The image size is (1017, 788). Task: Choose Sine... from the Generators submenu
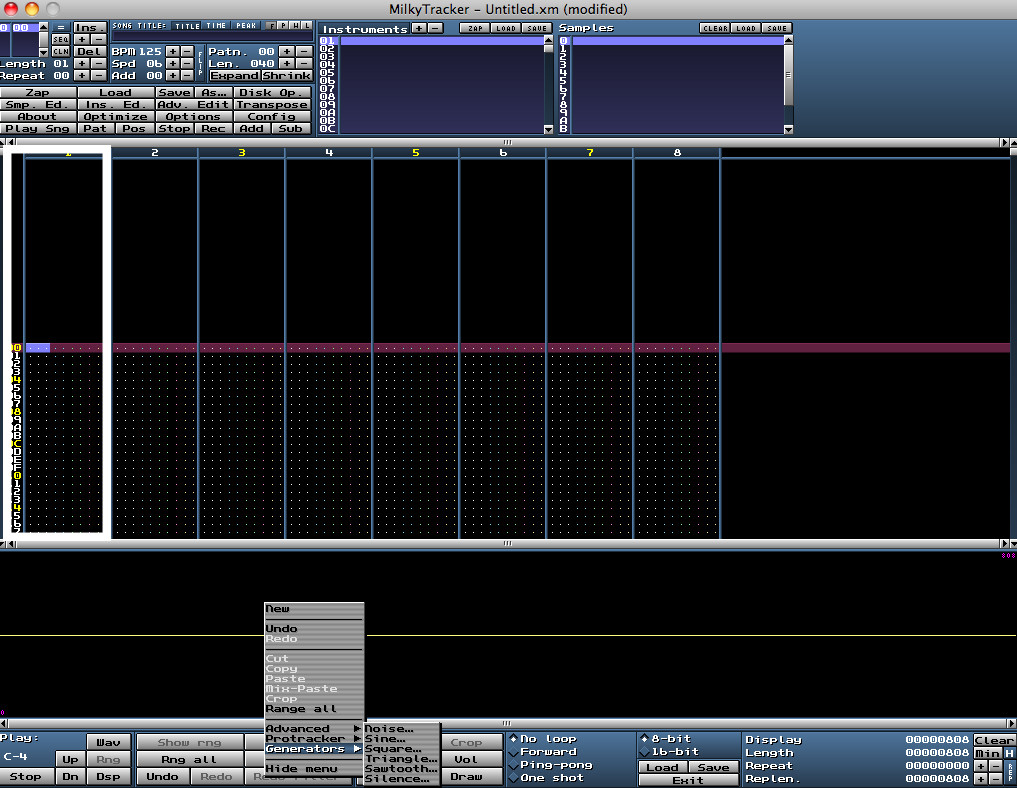click(386, 739)
